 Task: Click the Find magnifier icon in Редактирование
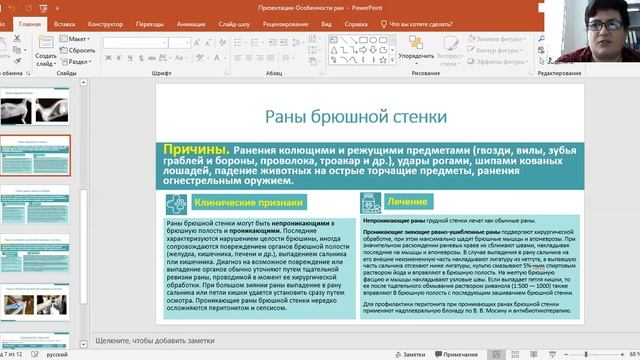pyautogui.click(x=542, y=38)
